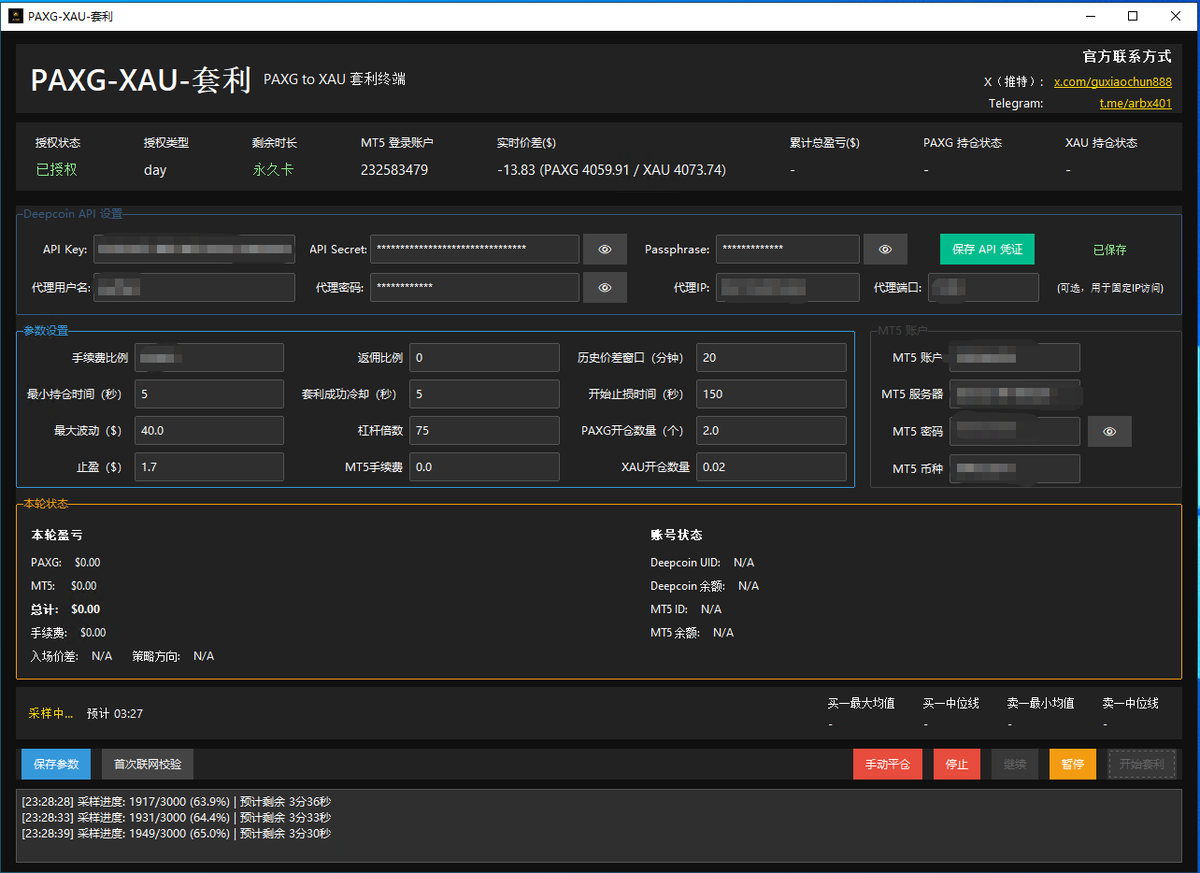Click log line at 23:28:33

[x=176, y=817]
